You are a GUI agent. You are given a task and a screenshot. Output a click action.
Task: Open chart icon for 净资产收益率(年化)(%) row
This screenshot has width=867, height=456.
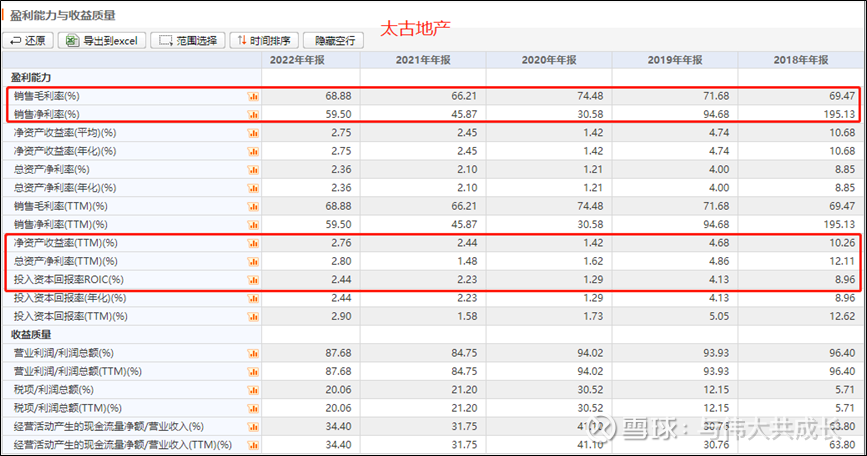253,151
